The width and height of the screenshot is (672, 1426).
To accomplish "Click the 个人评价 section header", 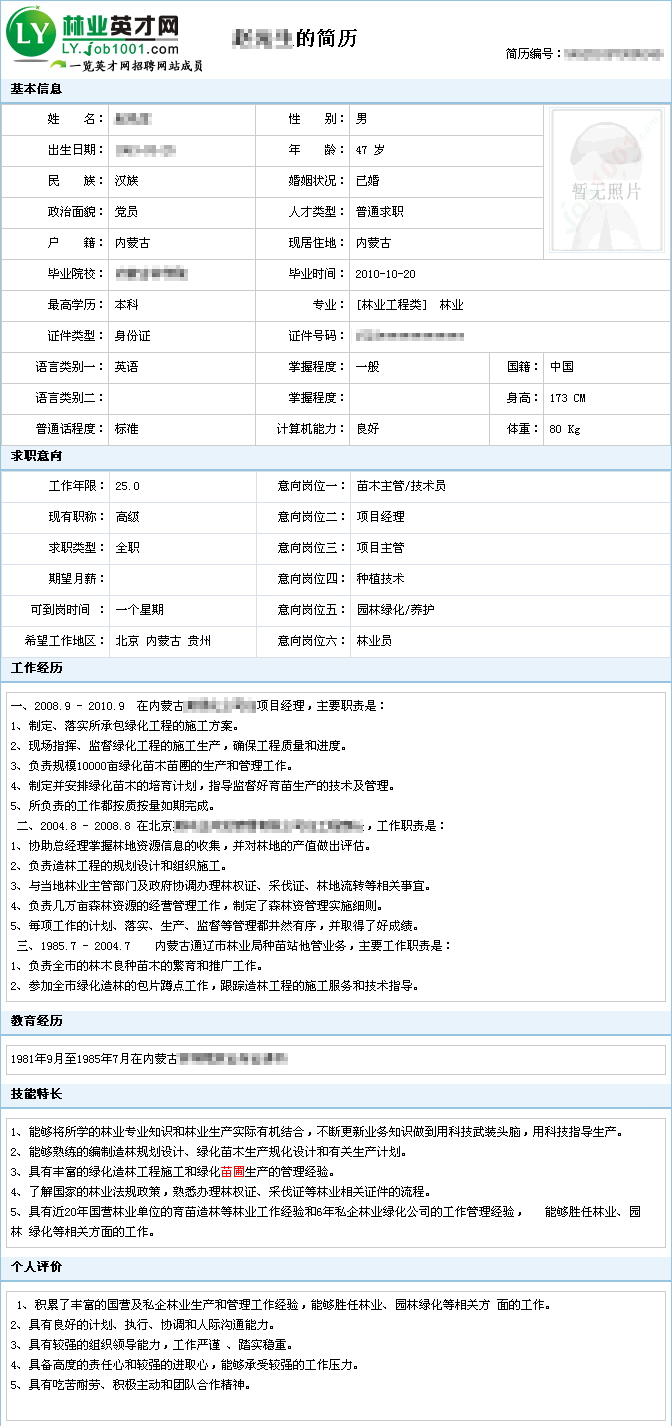I will (x=36, y=1267).
